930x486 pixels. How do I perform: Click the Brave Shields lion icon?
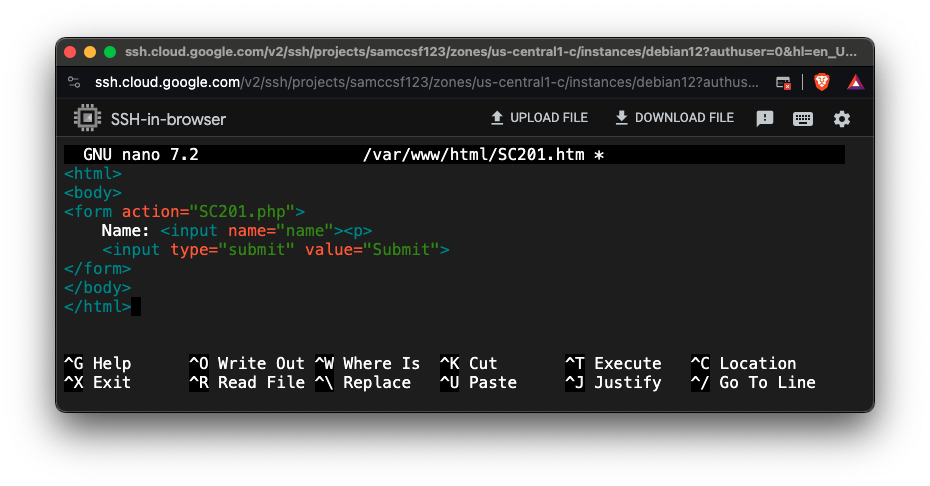(822, 82)
